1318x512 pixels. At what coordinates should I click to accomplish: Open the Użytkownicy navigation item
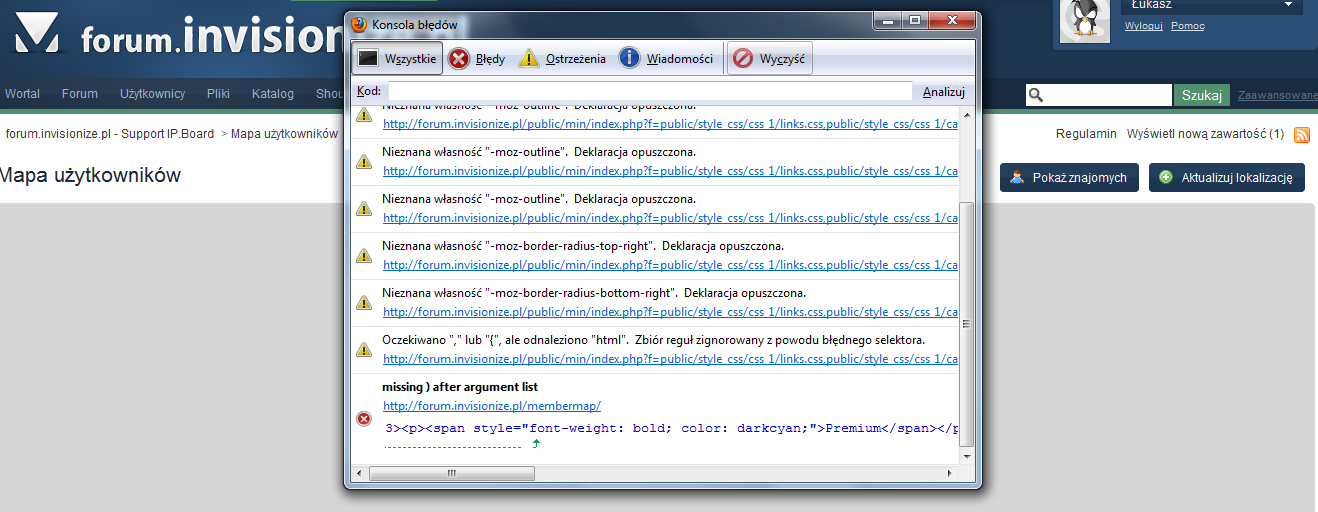[153, 94]
